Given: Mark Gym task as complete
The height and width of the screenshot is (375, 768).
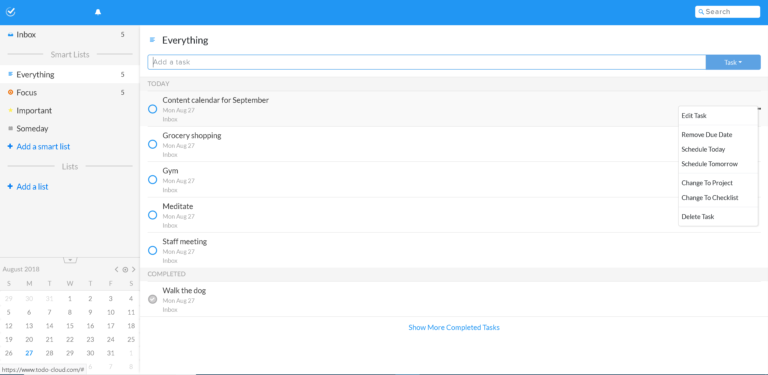Looking at the screenshot, I should [x=152, y=180].
